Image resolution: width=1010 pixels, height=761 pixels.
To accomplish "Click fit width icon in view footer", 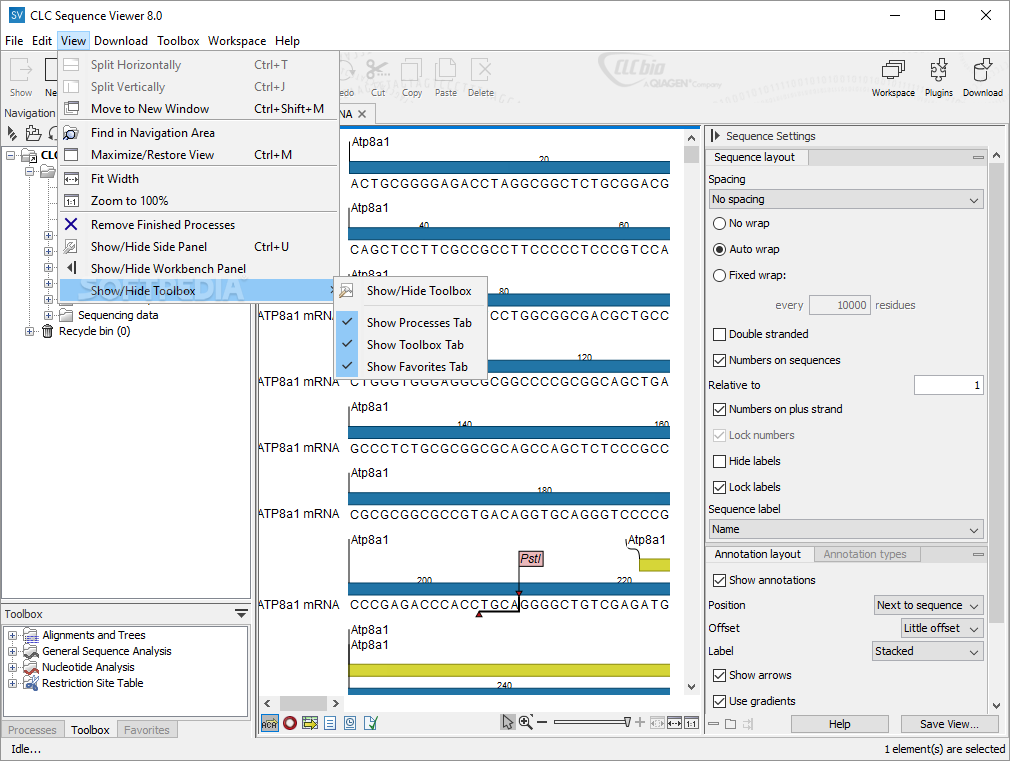I will click(x=674, y=723).
